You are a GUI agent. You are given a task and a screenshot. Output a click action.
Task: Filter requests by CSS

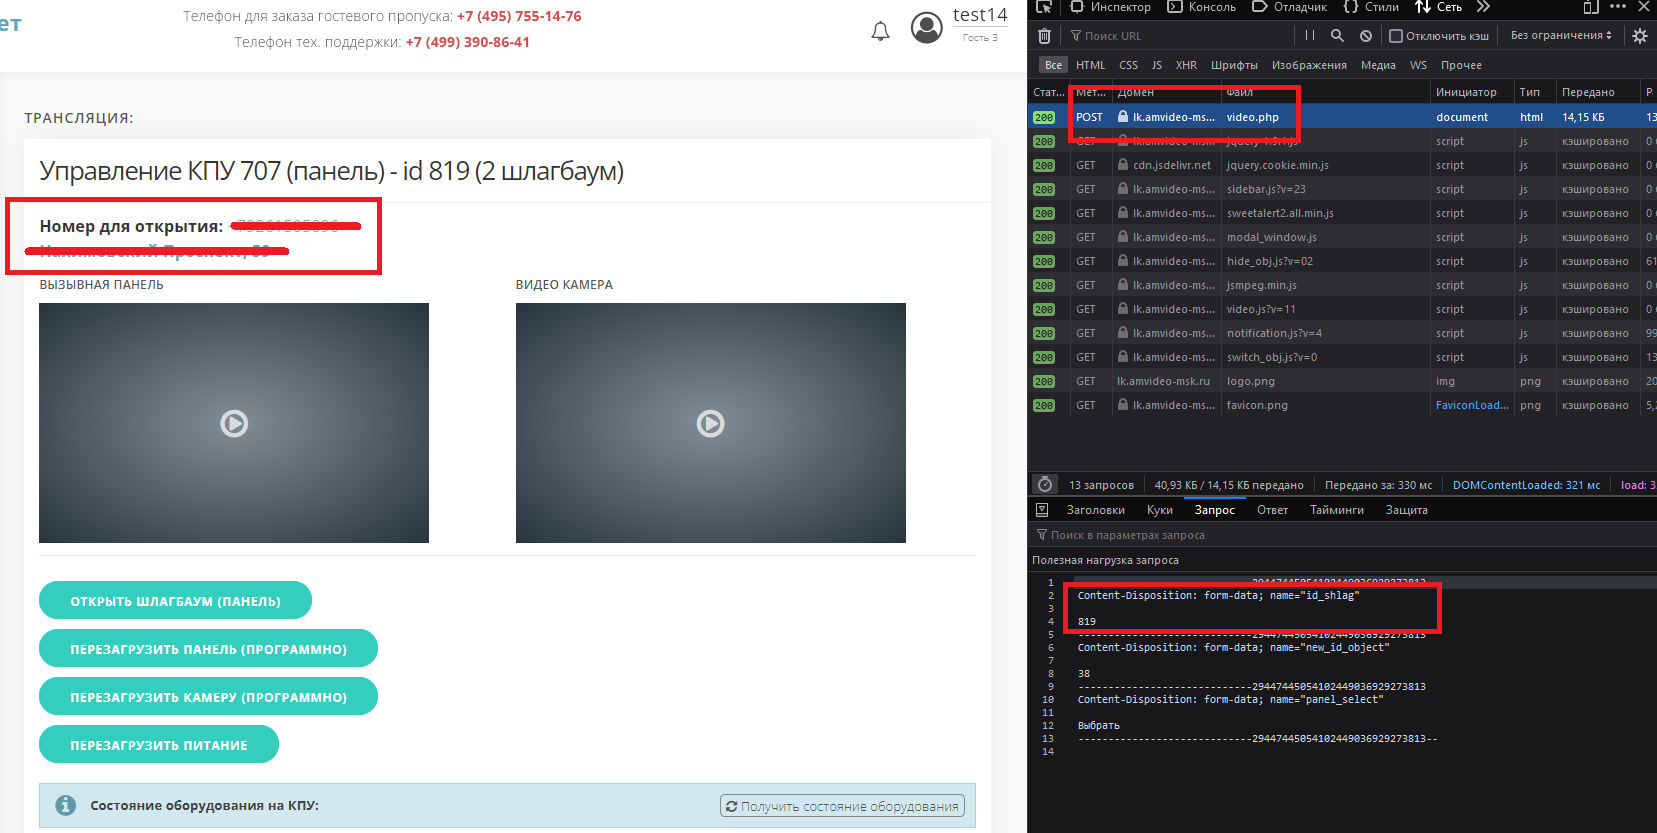(x=1128, y=65)
